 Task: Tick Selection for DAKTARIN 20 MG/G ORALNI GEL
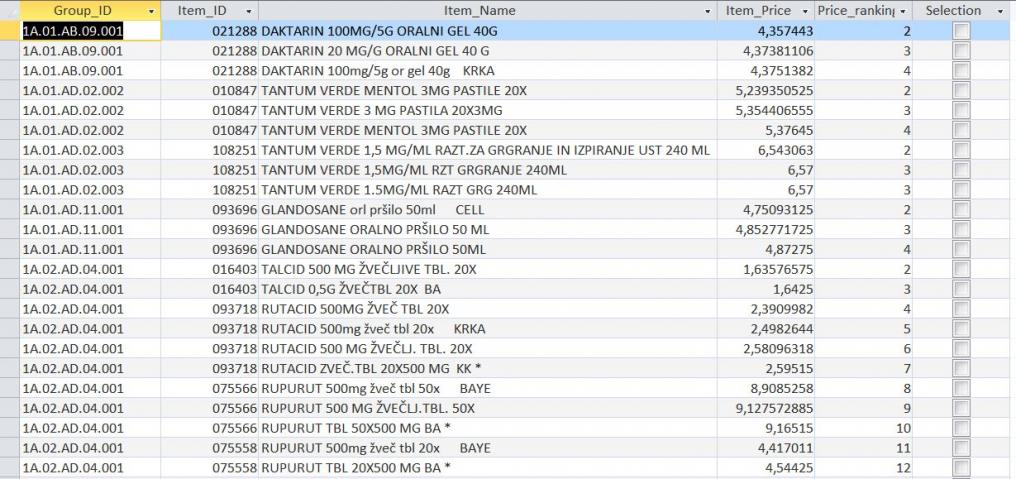(x=961, y=51)
